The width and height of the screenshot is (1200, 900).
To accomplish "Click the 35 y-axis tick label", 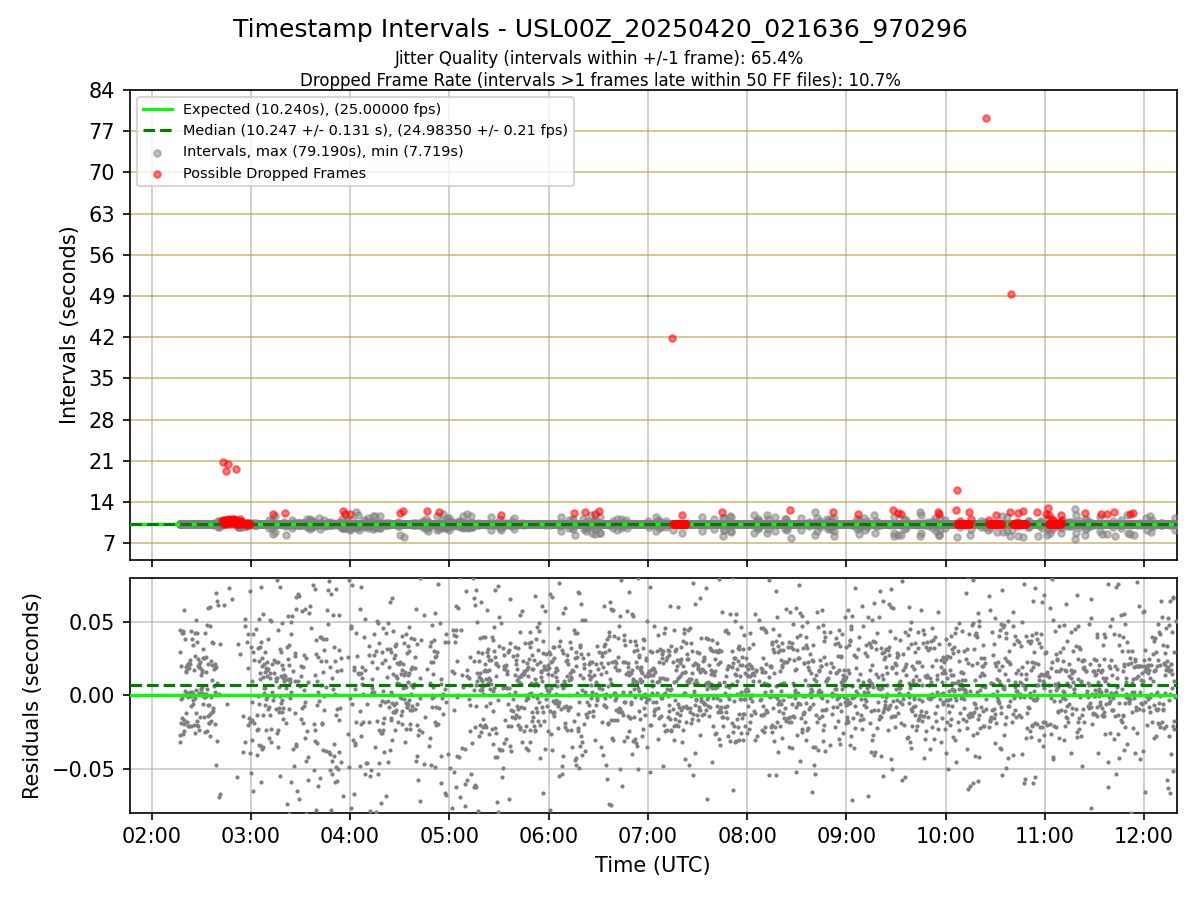I will pos(103,379).
